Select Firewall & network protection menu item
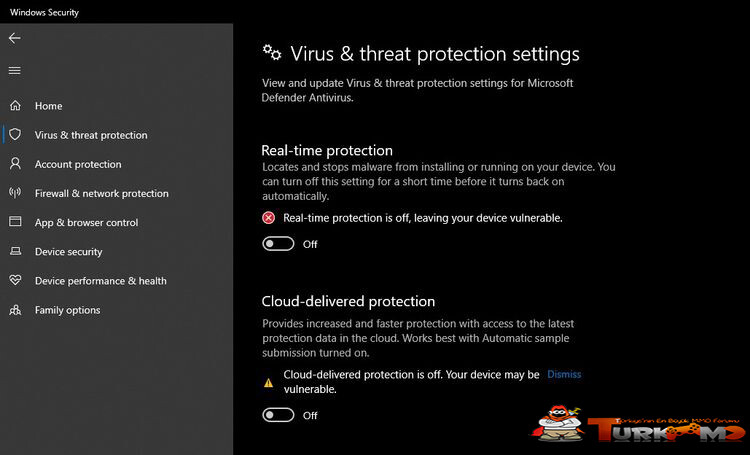The width and height of the screenshot is (750, 455). tap(101, 193)
